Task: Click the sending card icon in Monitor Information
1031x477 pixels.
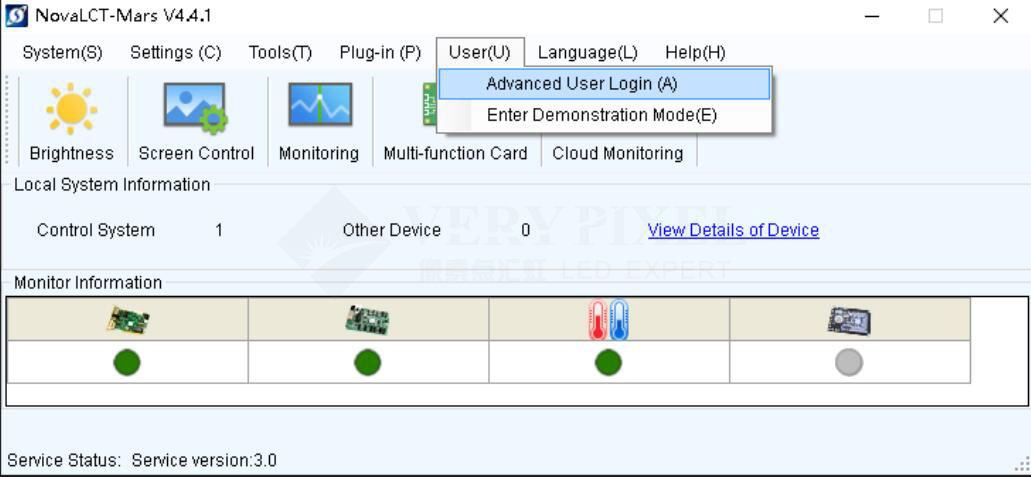Action: point(128,320)
